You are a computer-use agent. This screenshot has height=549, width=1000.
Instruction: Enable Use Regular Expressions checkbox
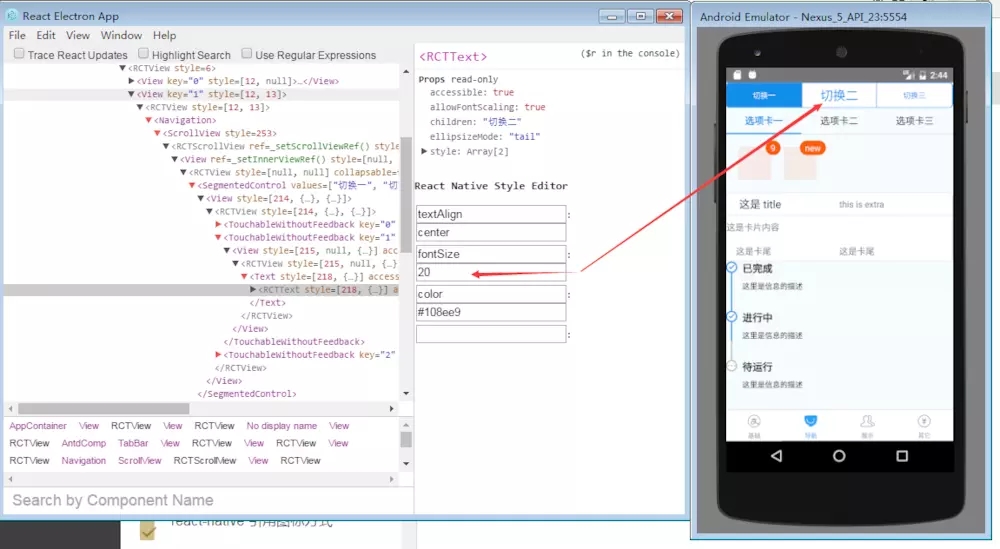point(247,54)
